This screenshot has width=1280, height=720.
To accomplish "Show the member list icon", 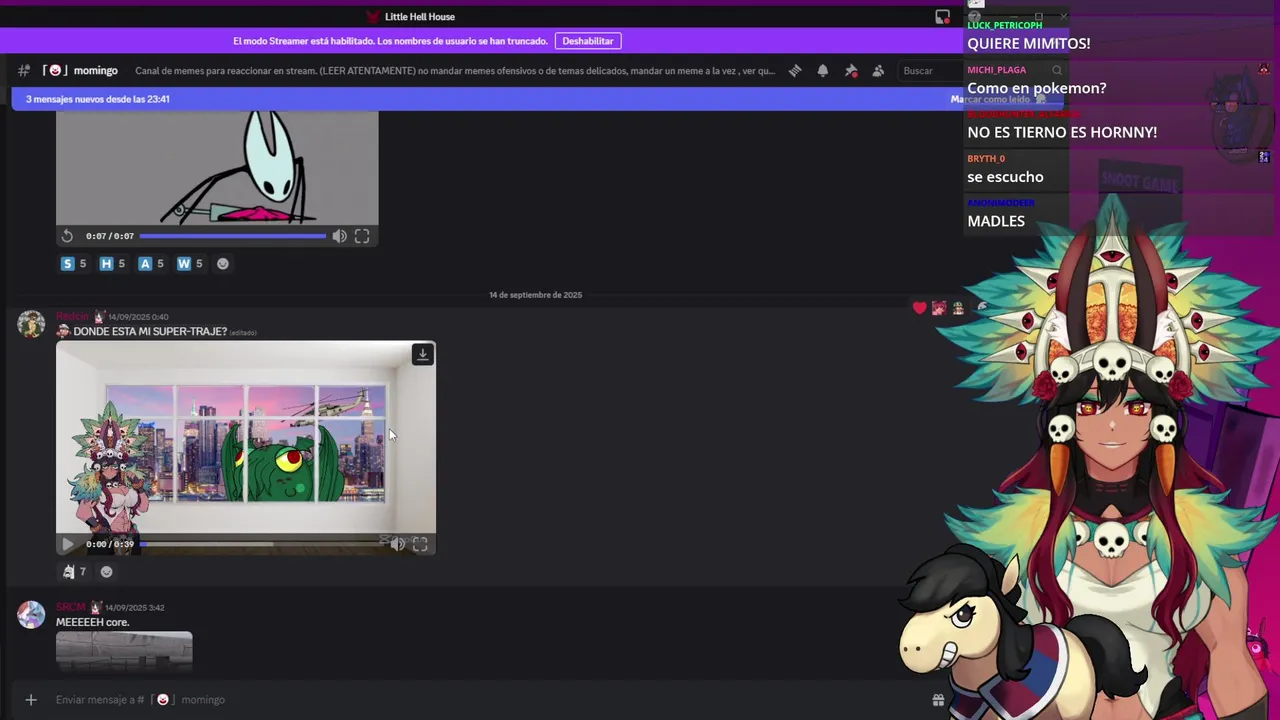I will 878,71.
